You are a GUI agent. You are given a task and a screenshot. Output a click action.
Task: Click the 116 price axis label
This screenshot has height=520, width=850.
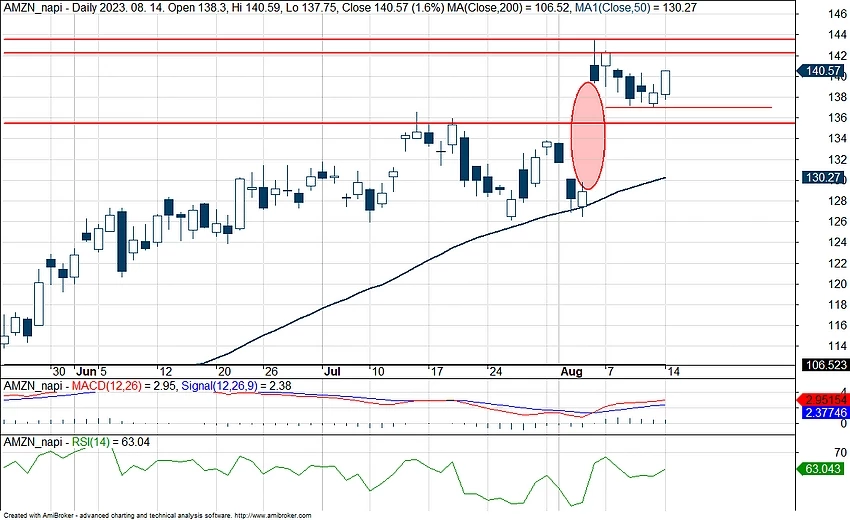[x=838, y=325]
